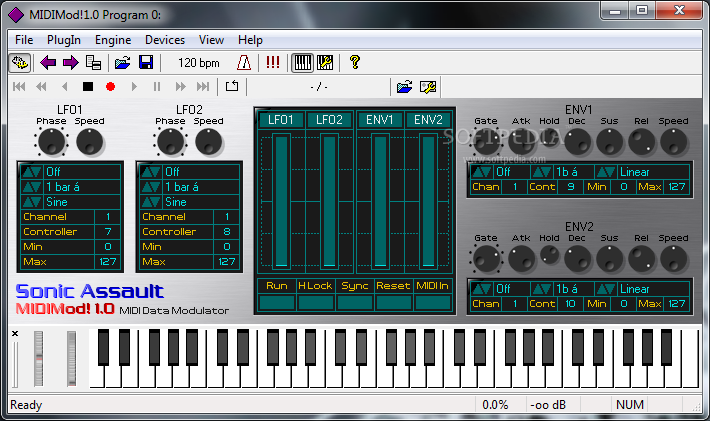Click the fast-forward transport button

point(180,86)
